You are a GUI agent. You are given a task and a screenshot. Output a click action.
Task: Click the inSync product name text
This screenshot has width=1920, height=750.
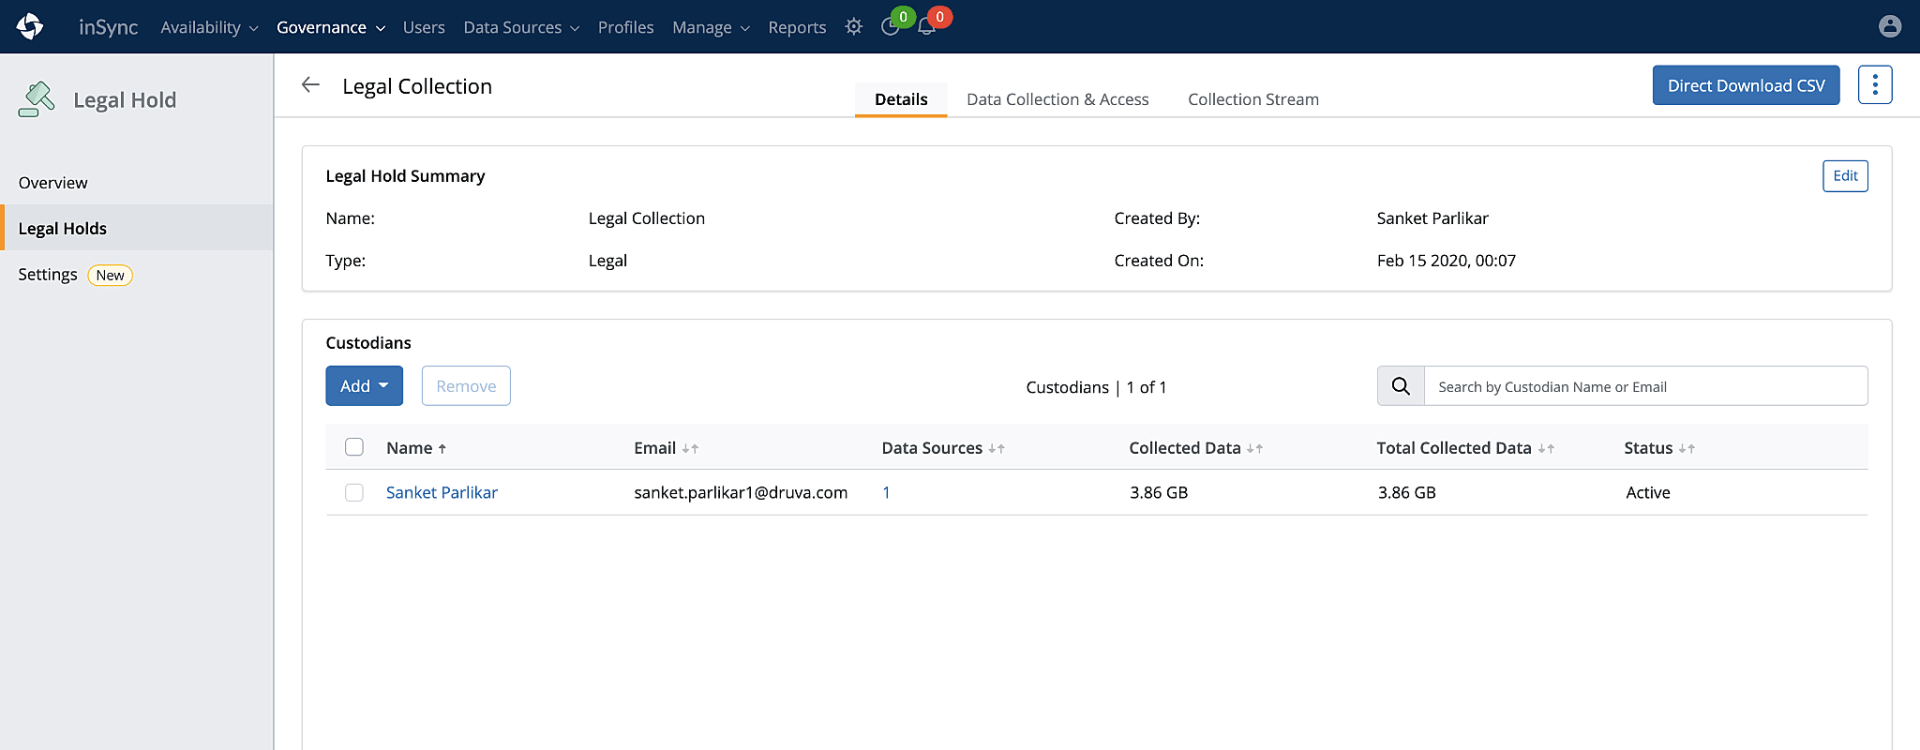click(109, 27)
